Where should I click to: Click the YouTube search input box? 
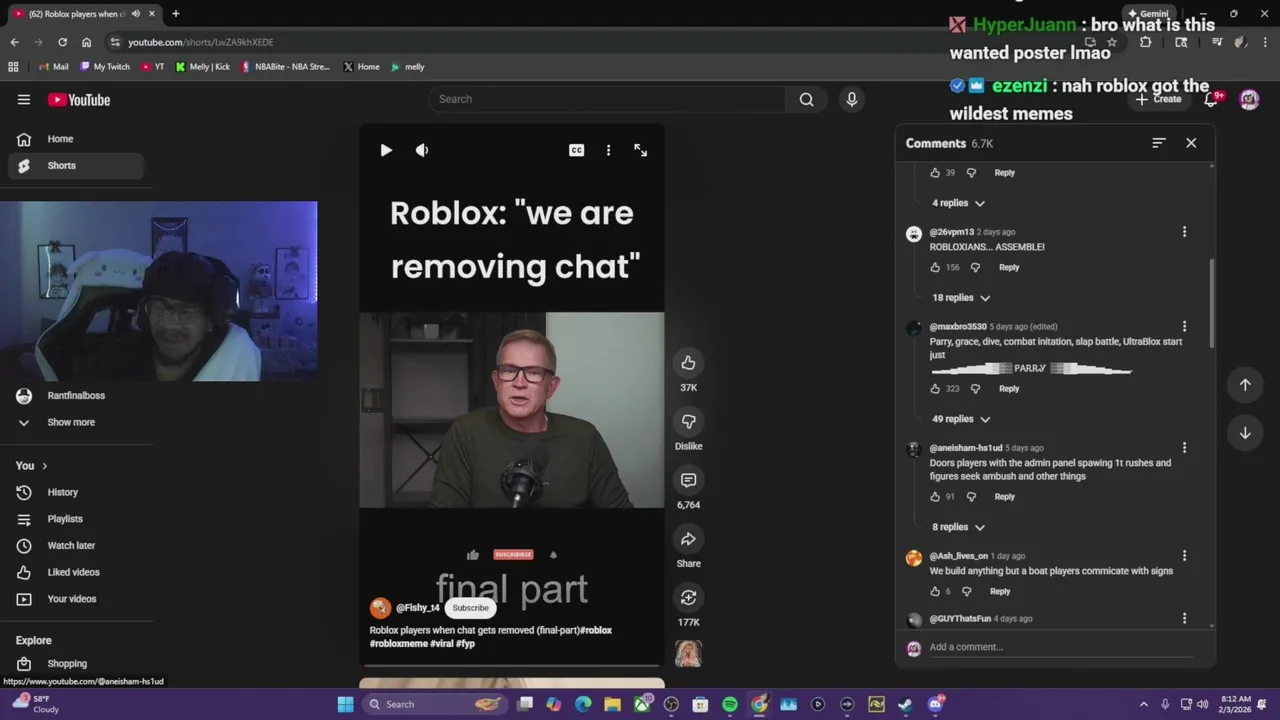(x=607, y=99)
